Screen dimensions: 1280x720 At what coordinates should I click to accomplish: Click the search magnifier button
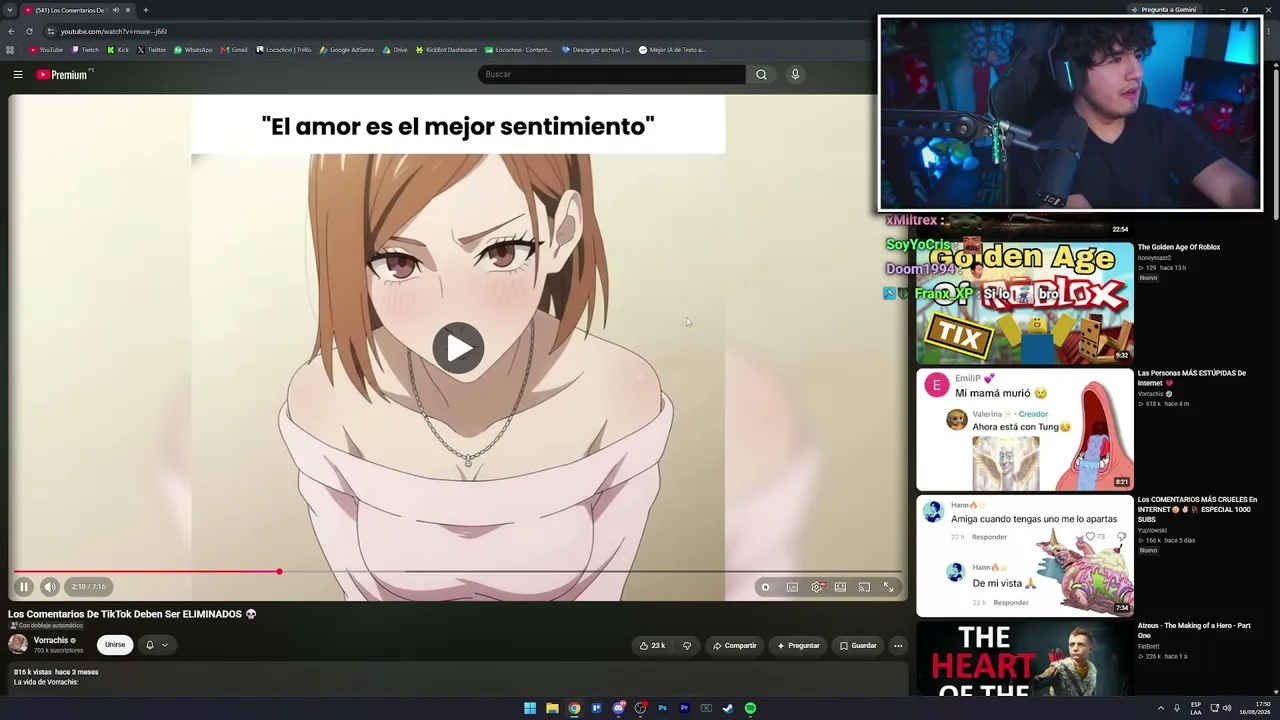pos(761,74)
